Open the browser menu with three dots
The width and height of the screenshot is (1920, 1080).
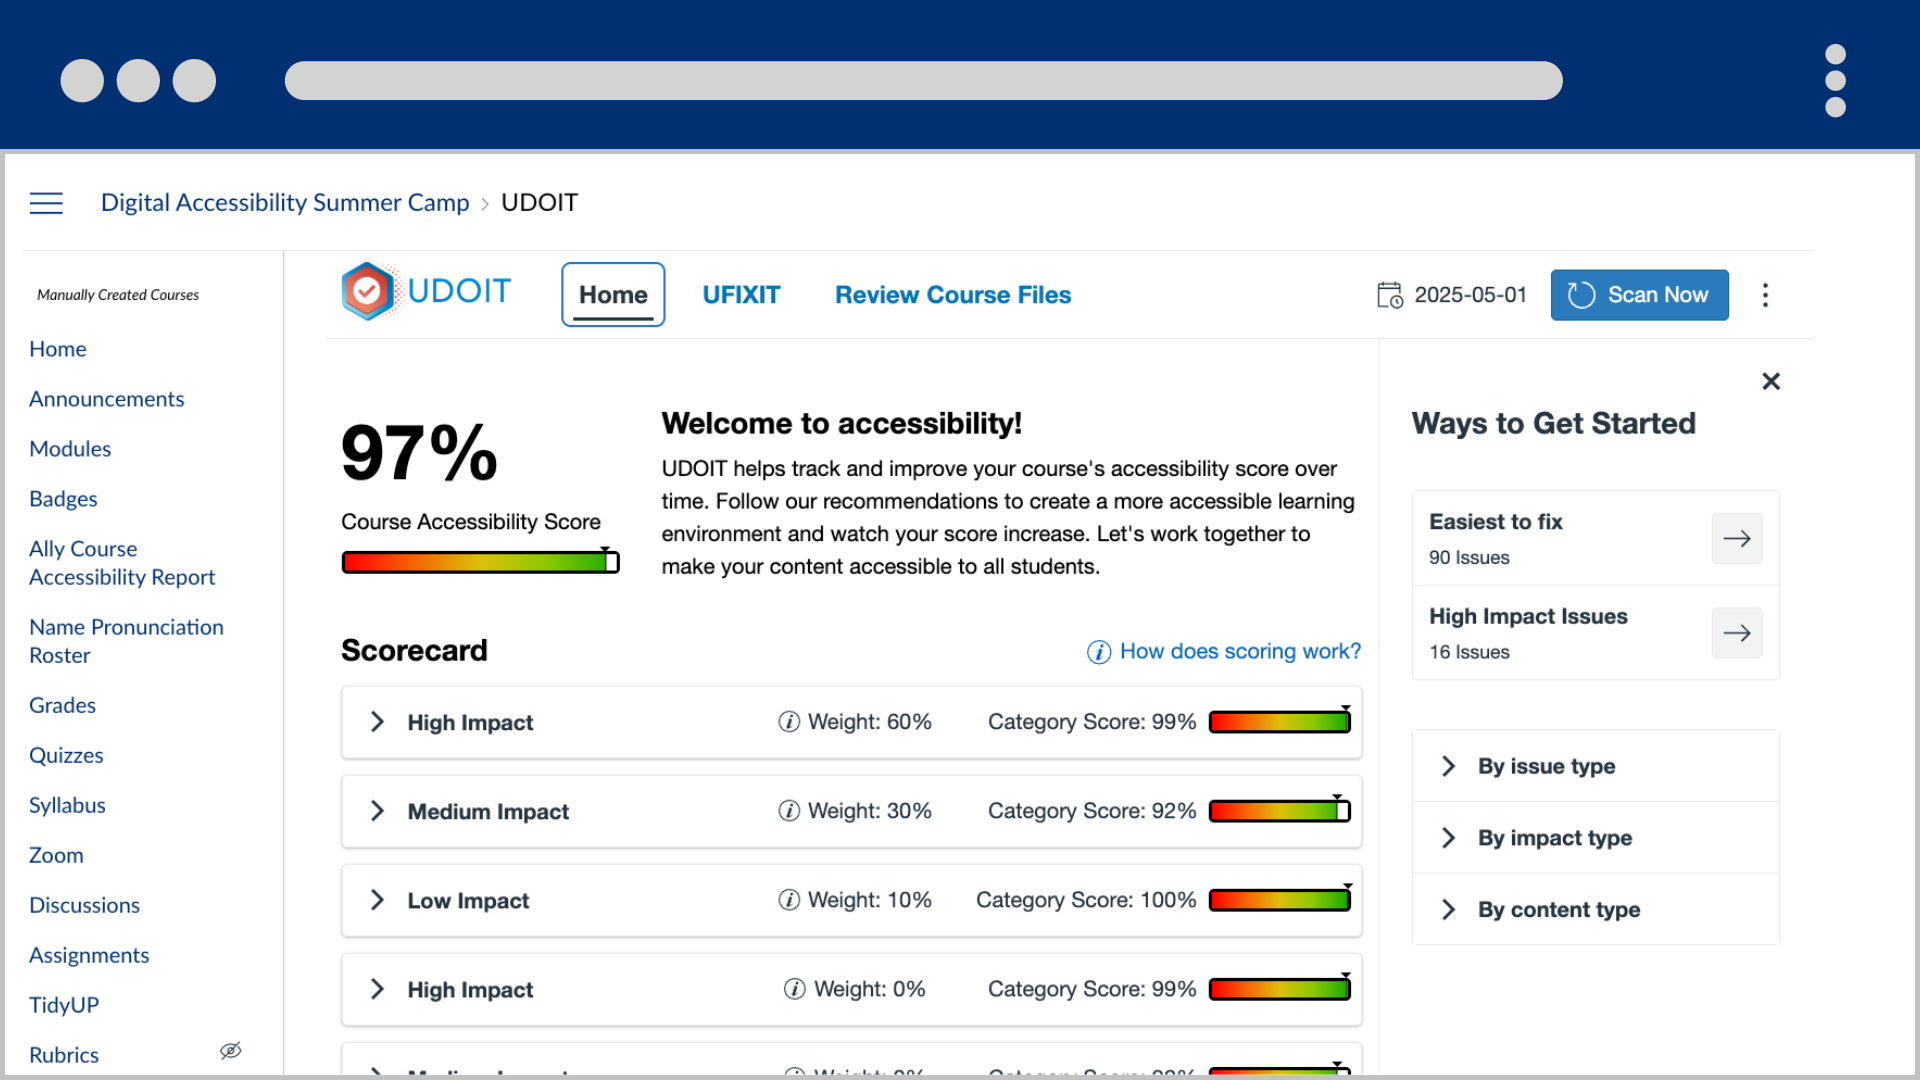click(x=1835, y=81)
